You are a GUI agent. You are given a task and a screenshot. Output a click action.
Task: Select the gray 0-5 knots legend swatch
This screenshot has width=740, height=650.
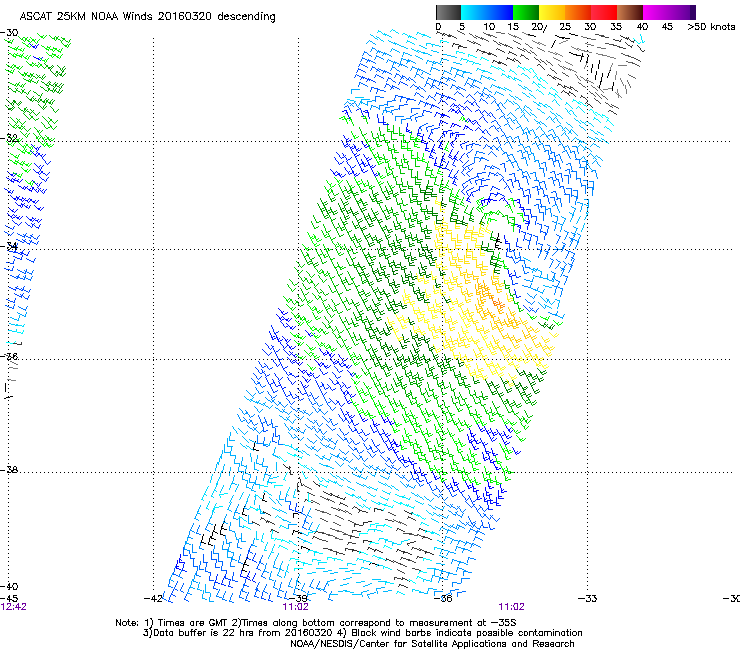pyautogui.click(x=448, y=12)
